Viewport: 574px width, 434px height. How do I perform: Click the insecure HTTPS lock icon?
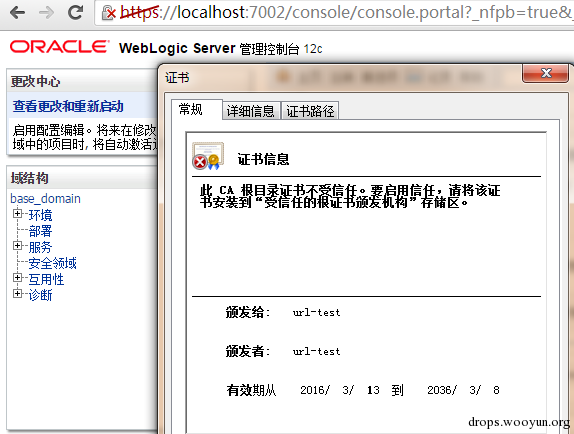coord(109,13)
